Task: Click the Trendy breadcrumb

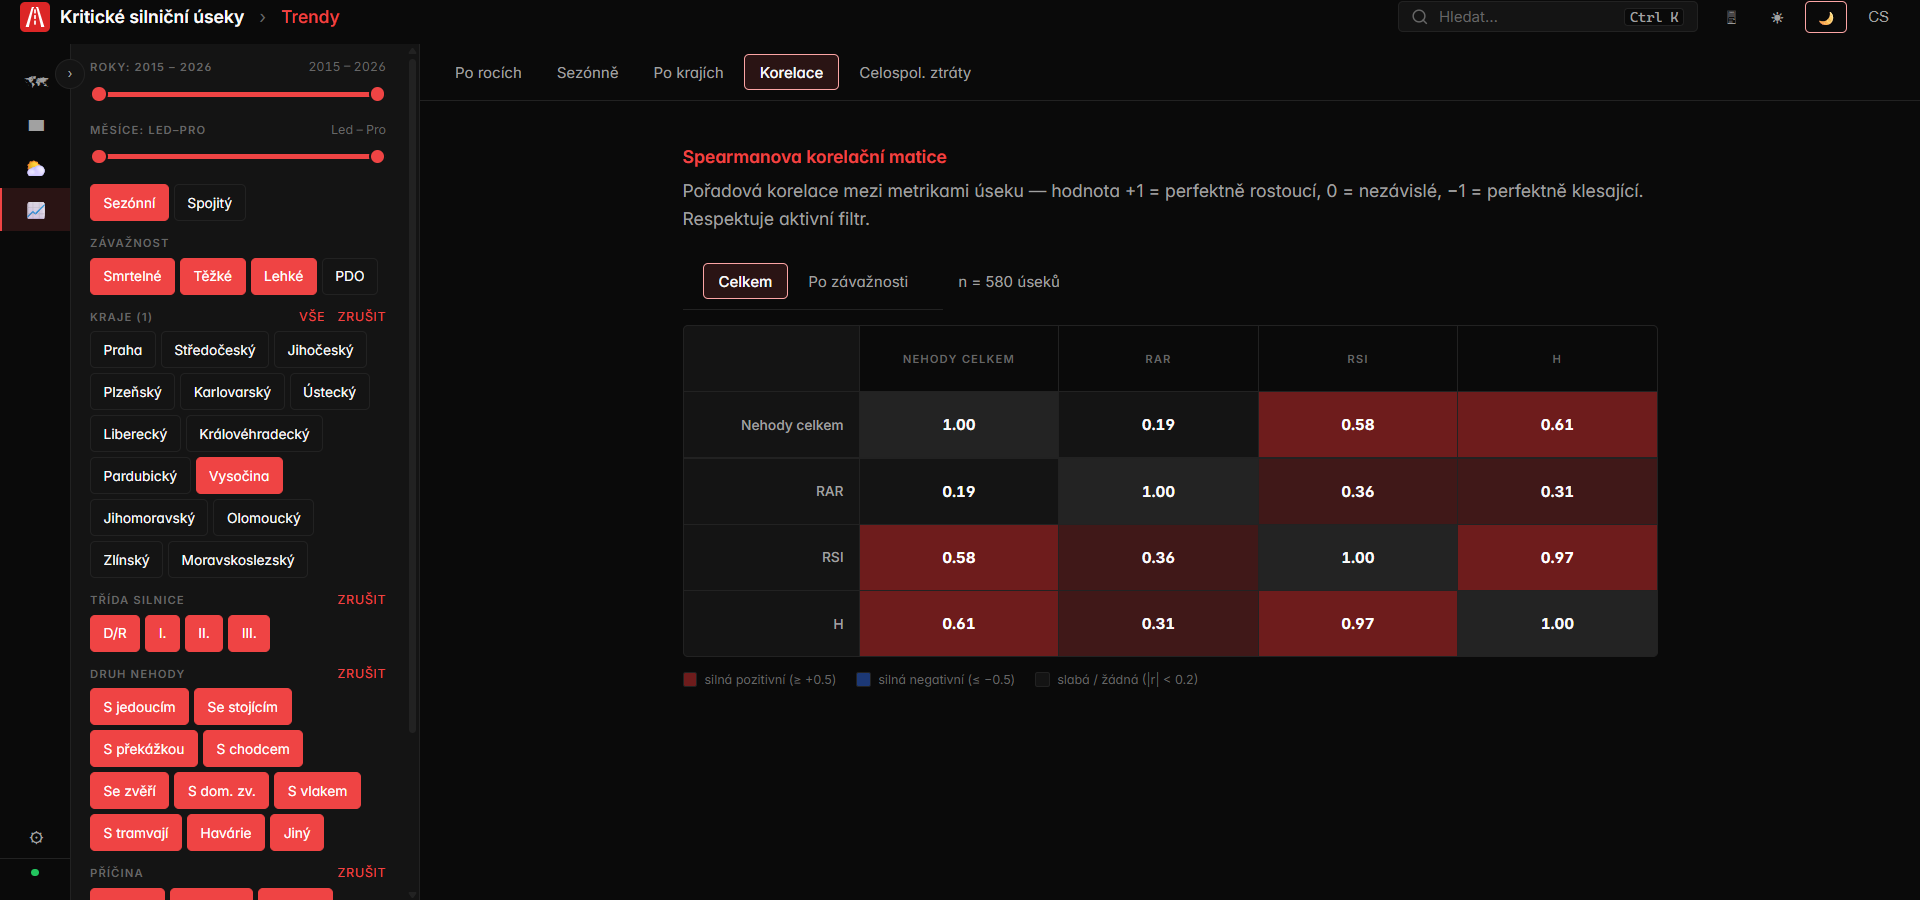Action: pyautogui.click(x=310, y=17)
